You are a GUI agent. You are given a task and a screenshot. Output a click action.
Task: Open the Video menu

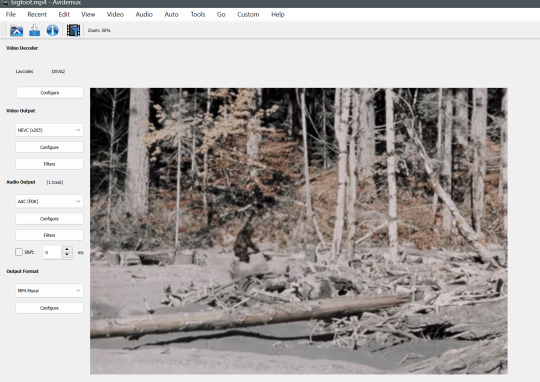click(x=115, y=14)
